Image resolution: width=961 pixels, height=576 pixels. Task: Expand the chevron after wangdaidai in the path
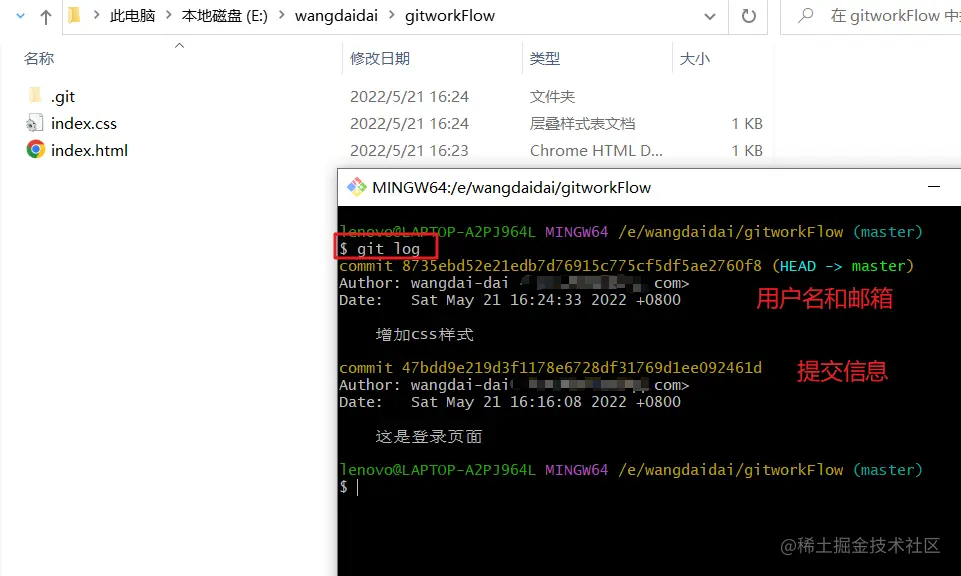tap(392, 15)
